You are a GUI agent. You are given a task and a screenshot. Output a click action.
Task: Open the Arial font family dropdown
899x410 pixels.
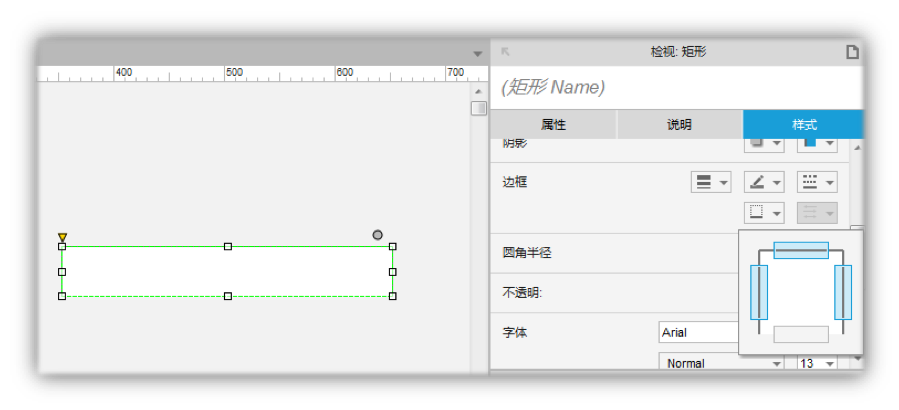click(698, 333)
